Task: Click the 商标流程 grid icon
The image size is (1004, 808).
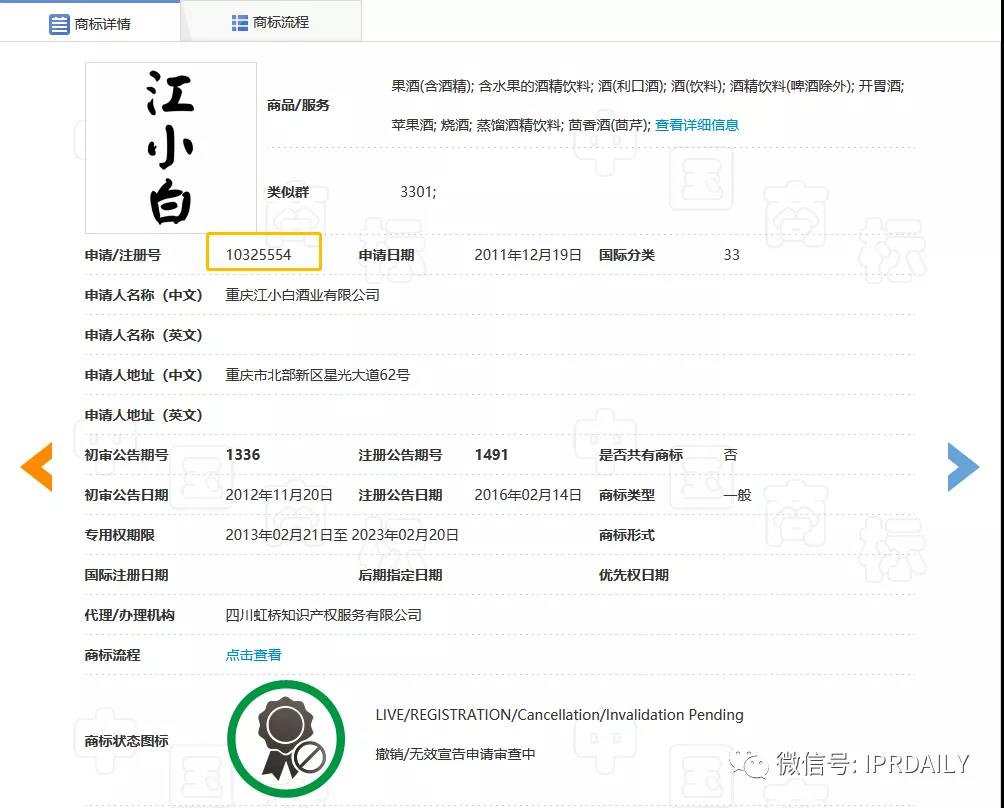Action: coord(239,23)
